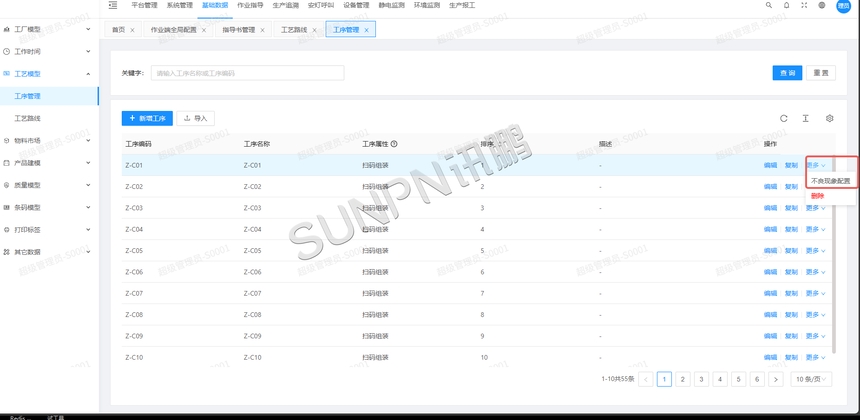Close the 指导书管理 tab
The width and height of the screenshot is (860, 420).
tap(262, 30)
